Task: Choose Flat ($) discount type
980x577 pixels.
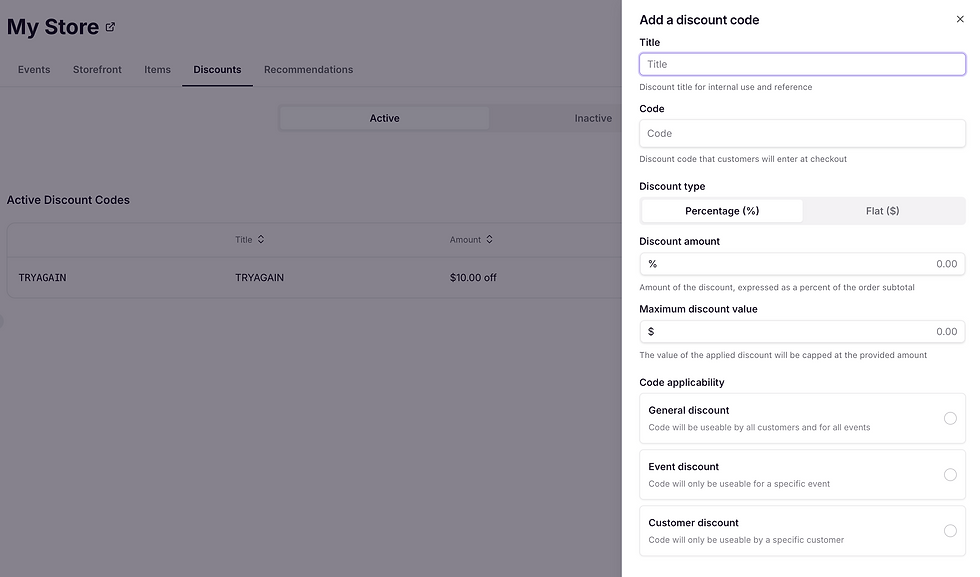Action: pos(884,210)
